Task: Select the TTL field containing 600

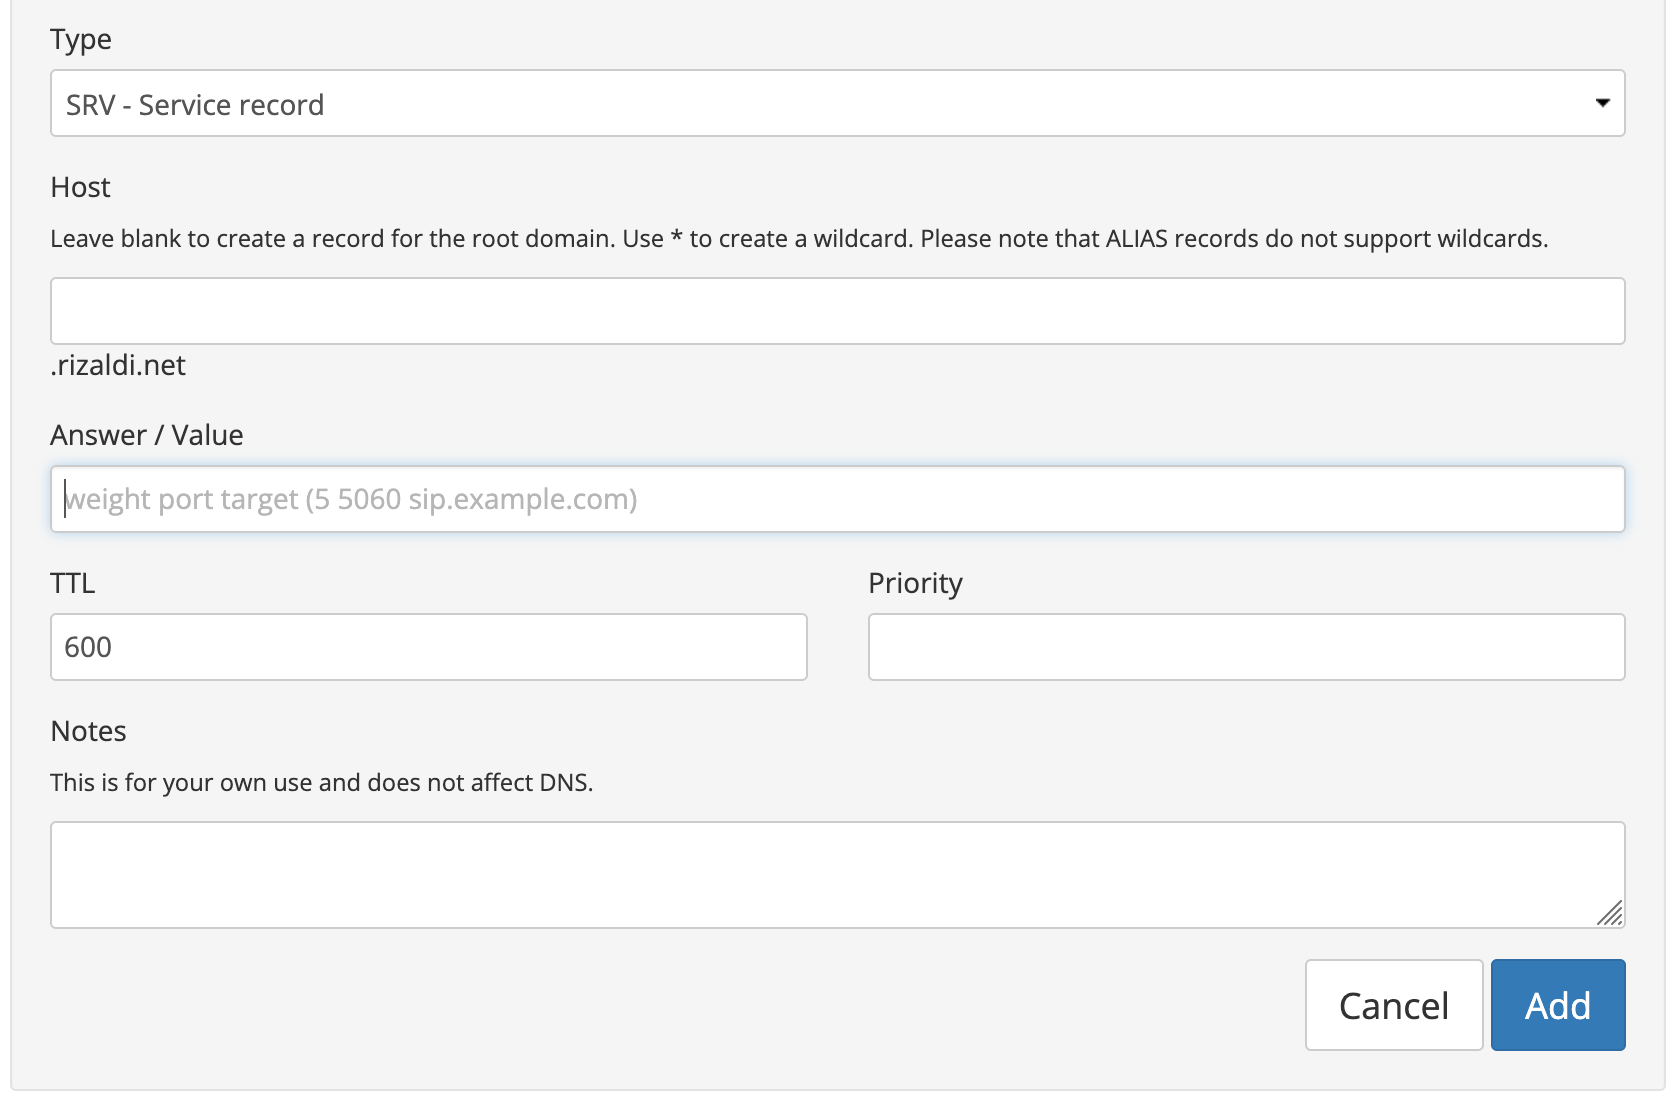Action: [x=428, y=646]
